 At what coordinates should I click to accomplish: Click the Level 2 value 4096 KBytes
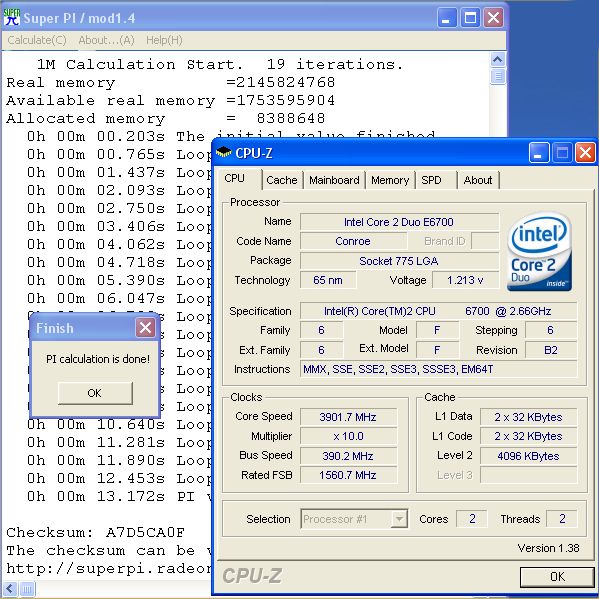528,456
